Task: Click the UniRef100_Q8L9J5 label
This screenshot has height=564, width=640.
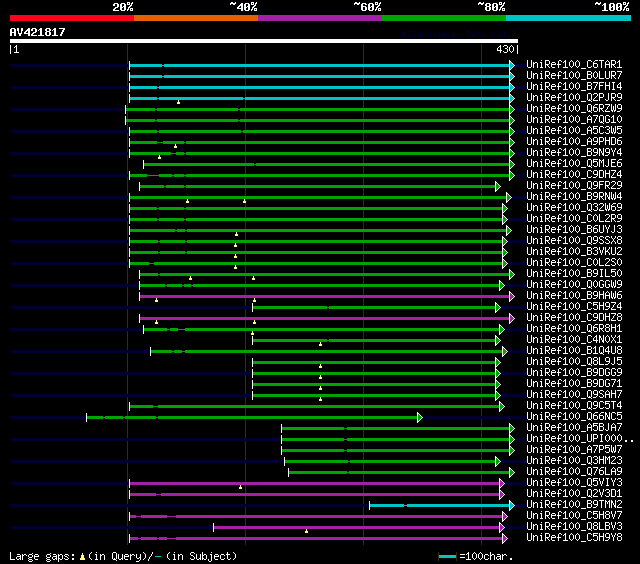Action: point(574,362)
